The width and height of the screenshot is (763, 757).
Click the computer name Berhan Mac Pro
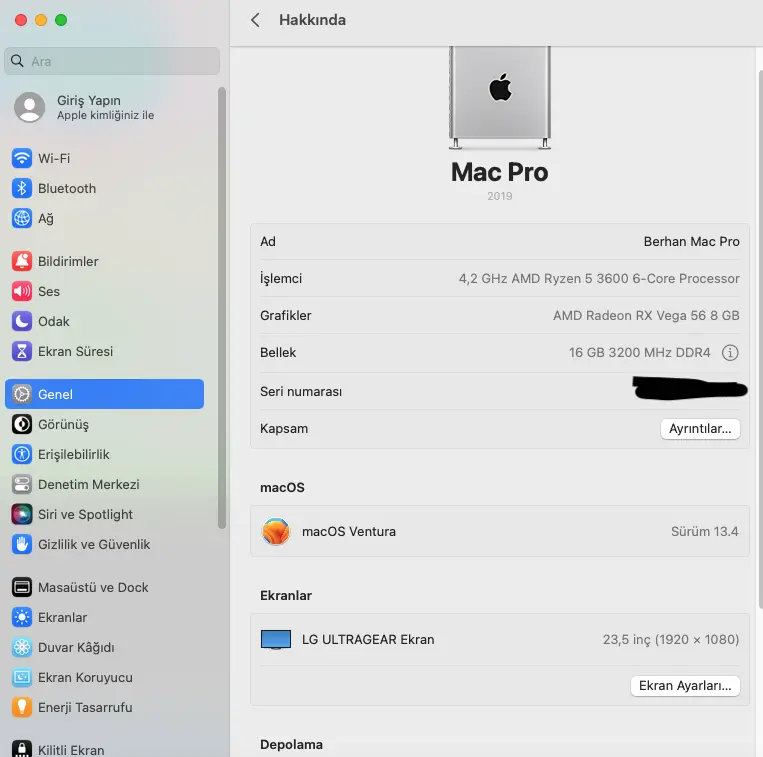point(691,241)
